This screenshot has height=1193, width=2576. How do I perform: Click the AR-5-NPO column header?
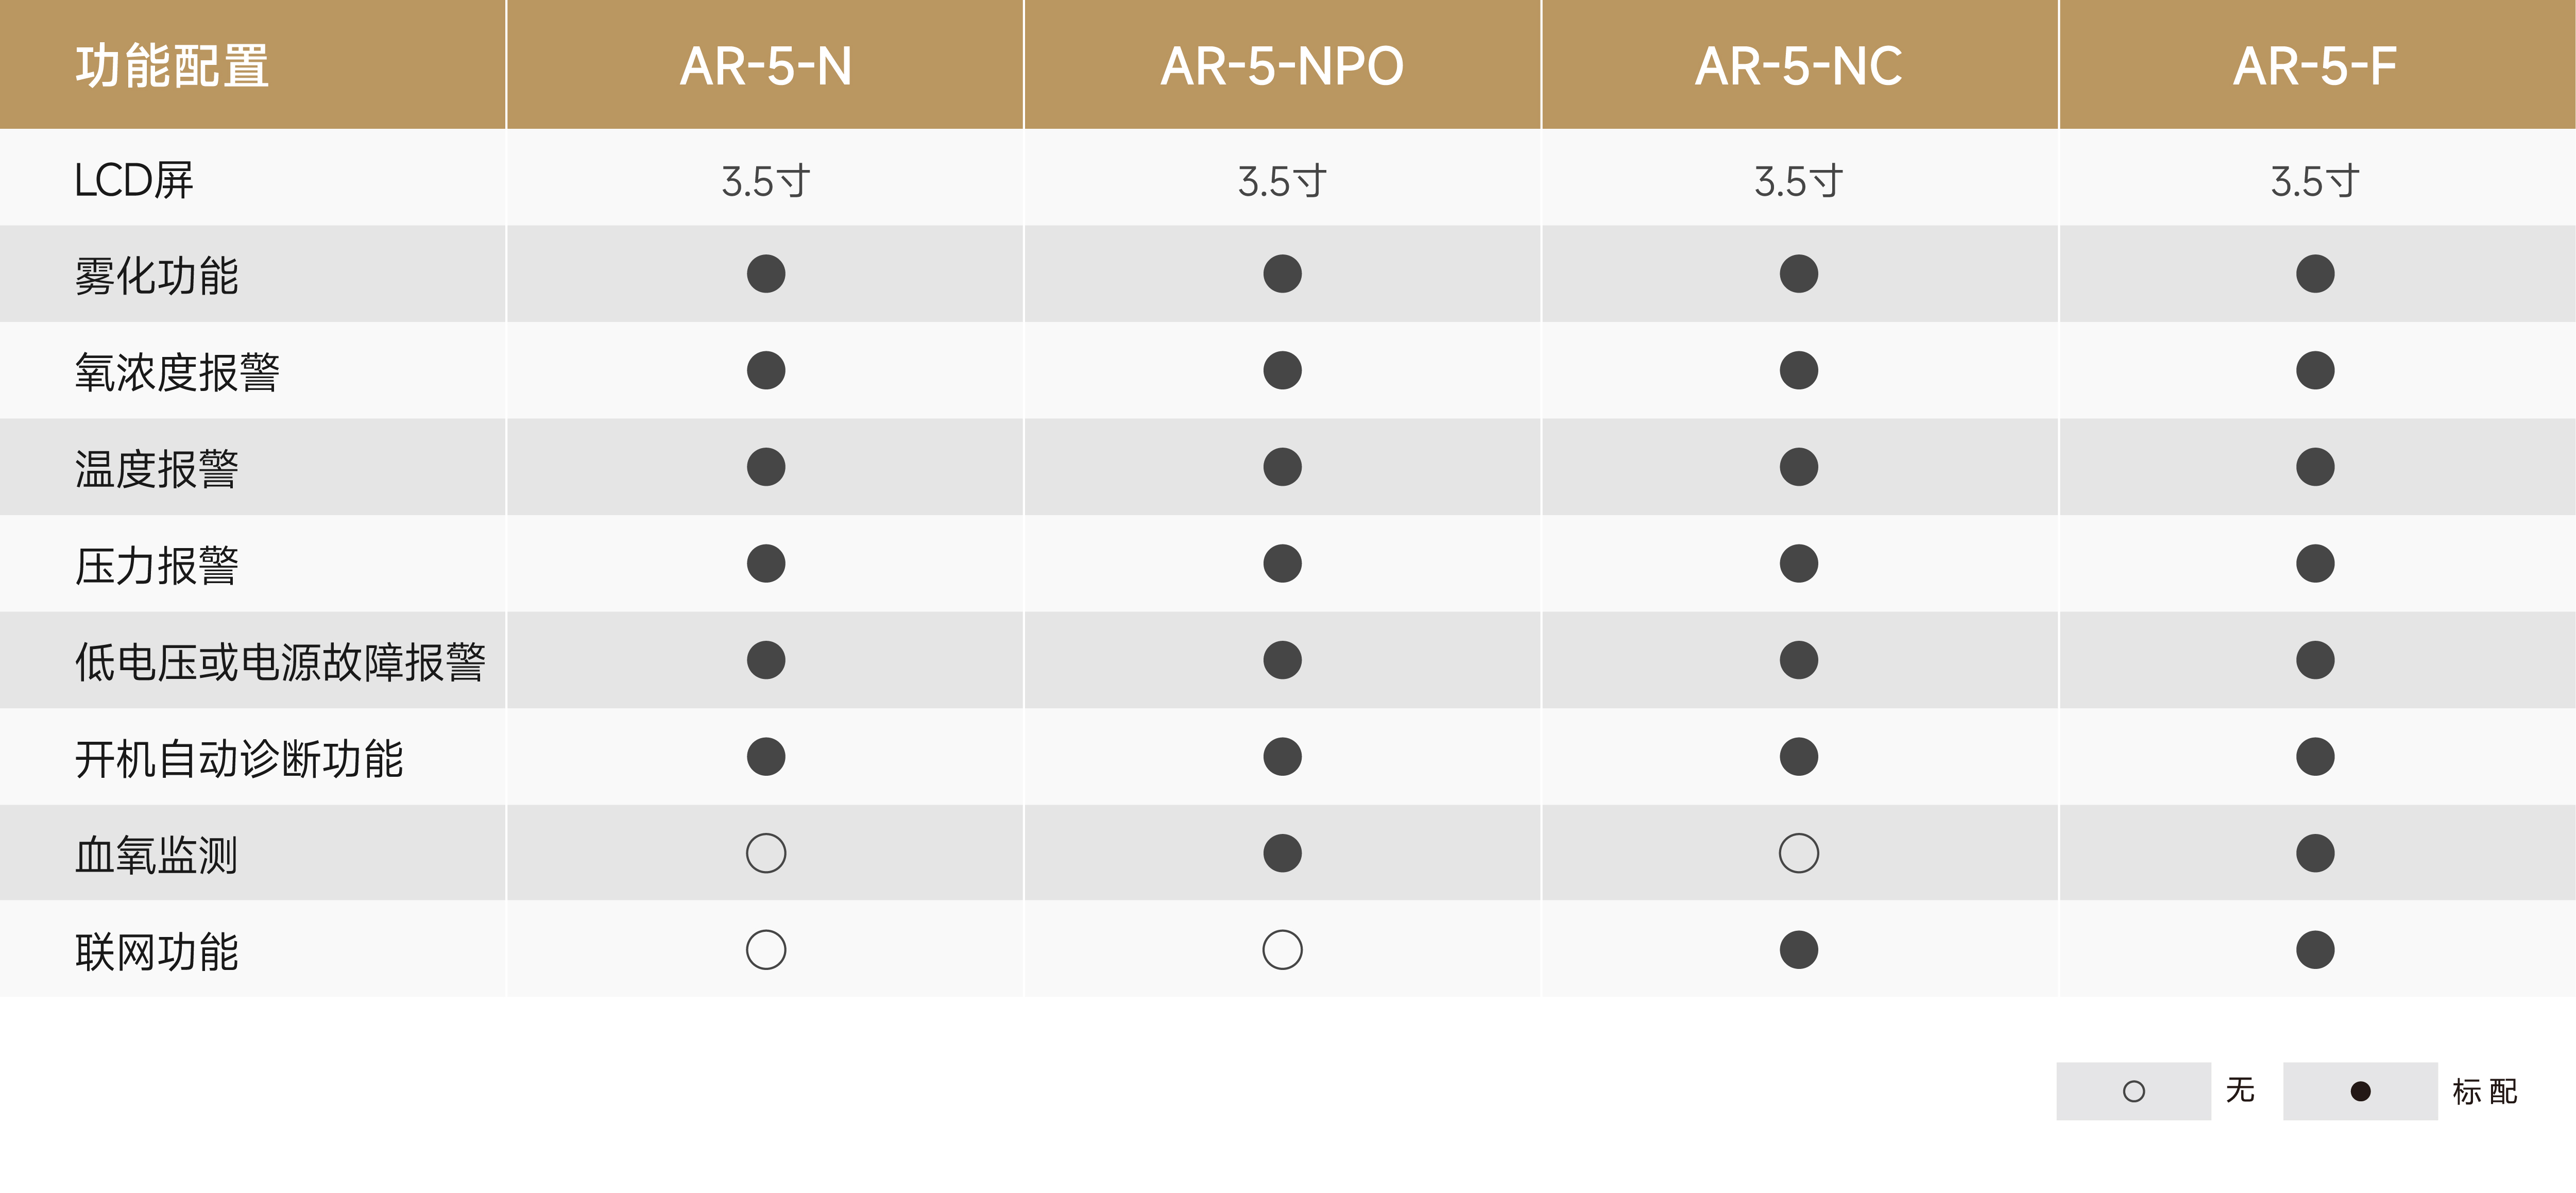(x=1282, y=66)
